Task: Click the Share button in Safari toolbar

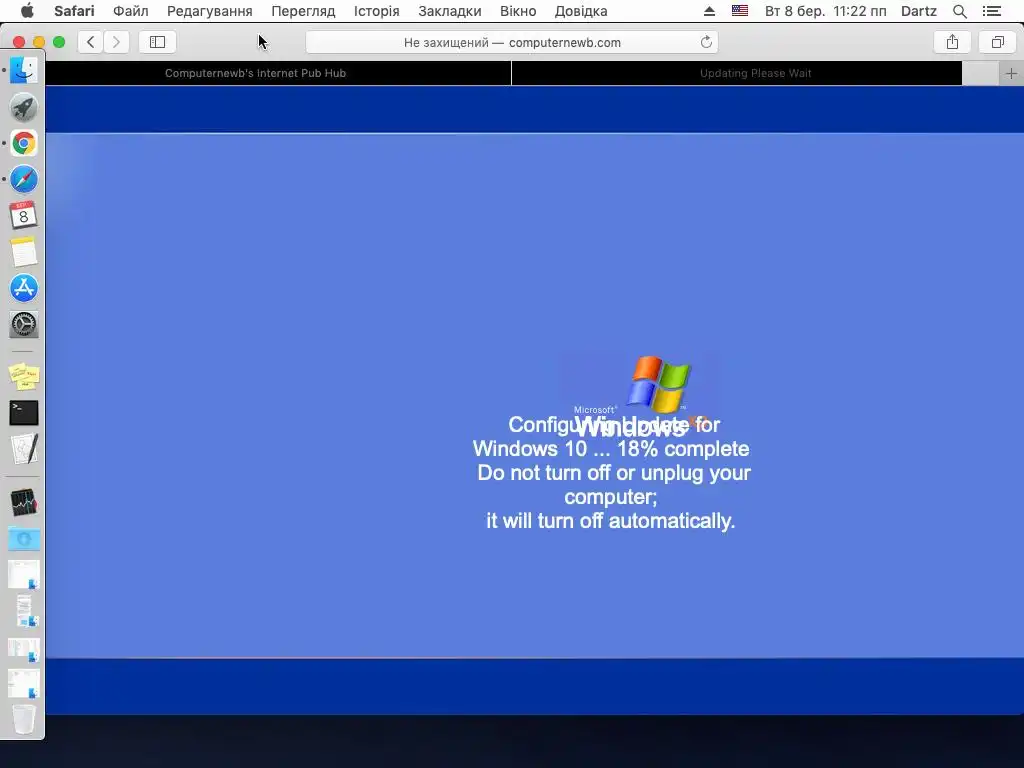Action: pyautogui.click(x=952, y=42)
